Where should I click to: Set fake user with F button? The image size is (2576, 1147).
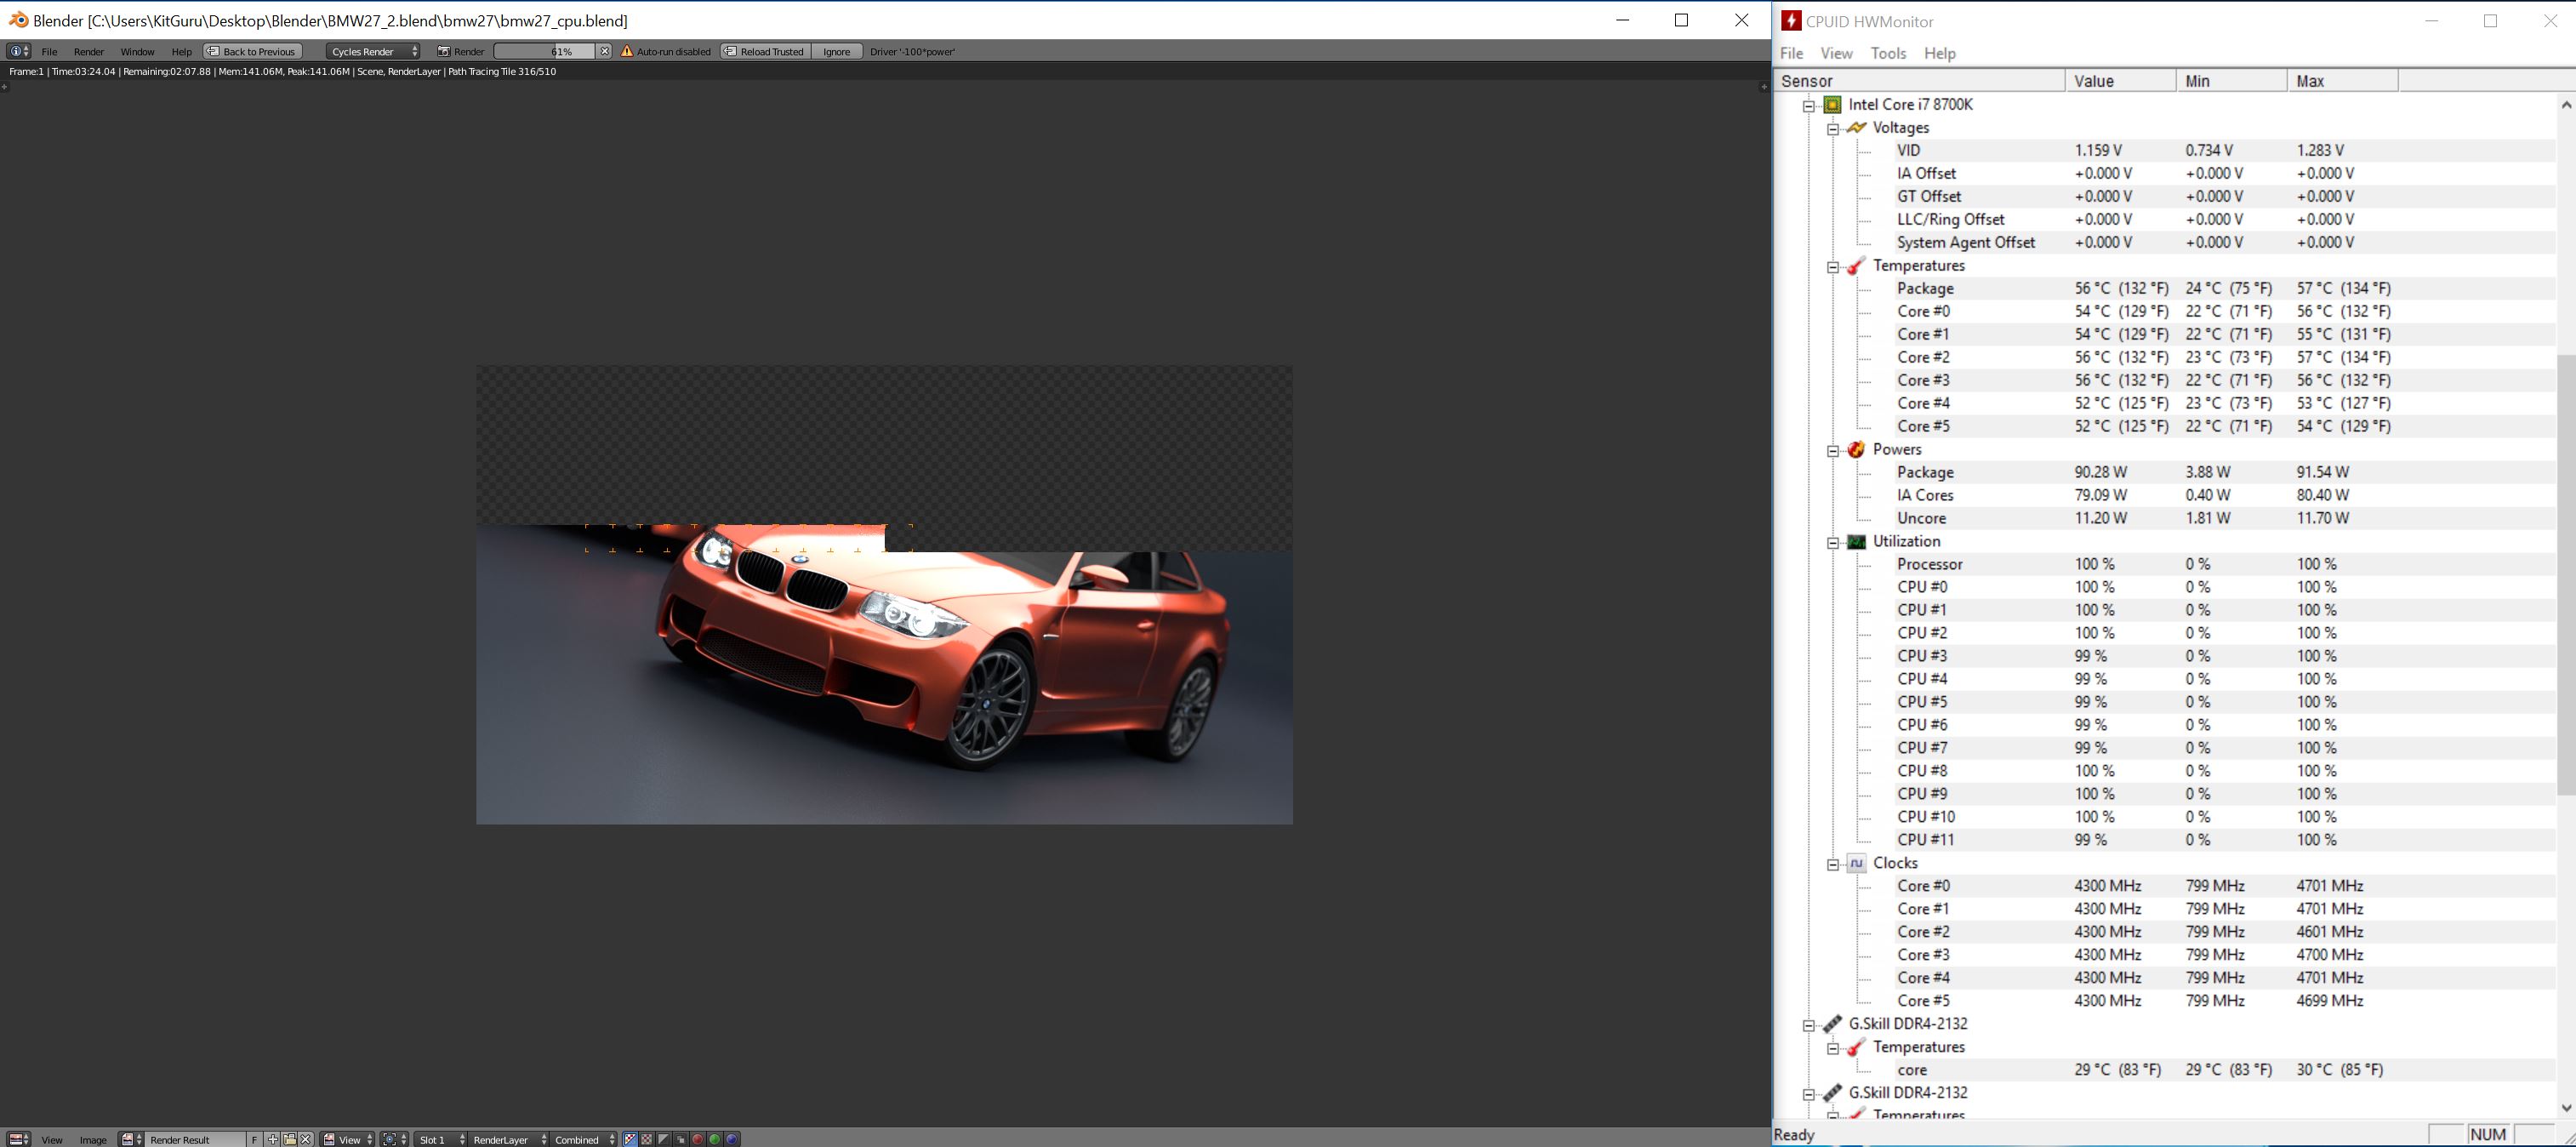[254, 1139]
